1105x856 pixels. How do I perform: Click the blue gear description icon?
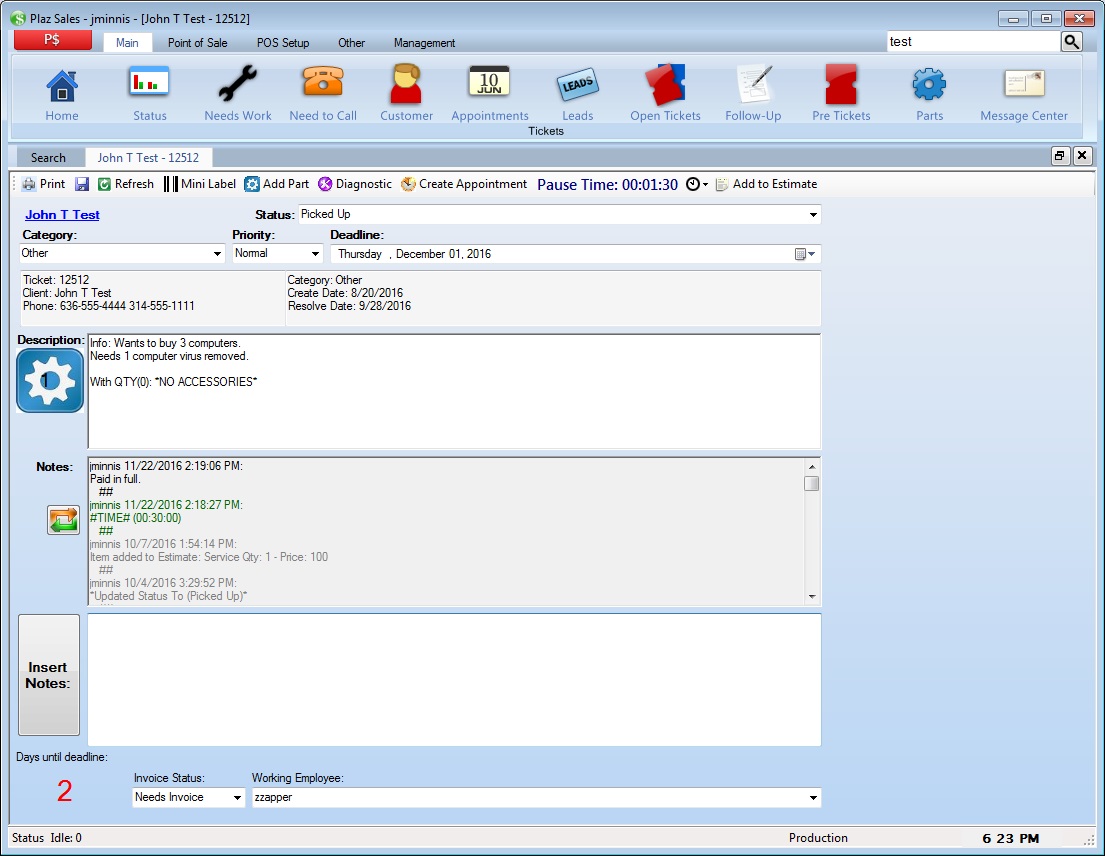[50, 380]
